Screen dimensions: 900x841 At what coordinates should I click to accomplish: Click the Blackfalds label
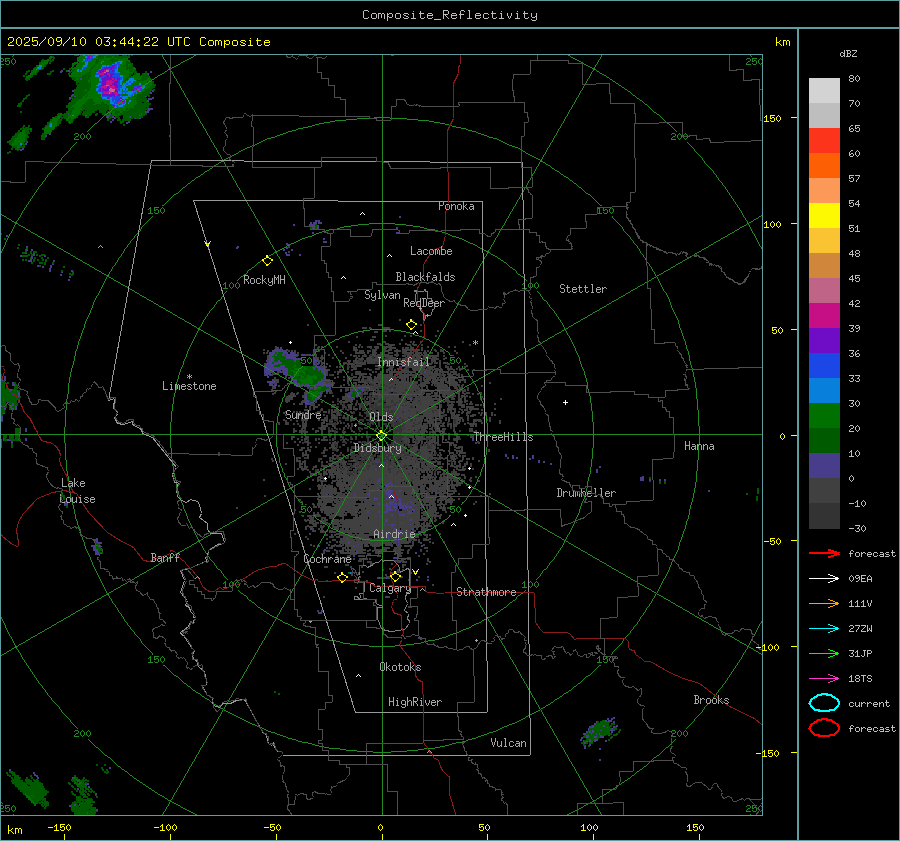(425, 277)
